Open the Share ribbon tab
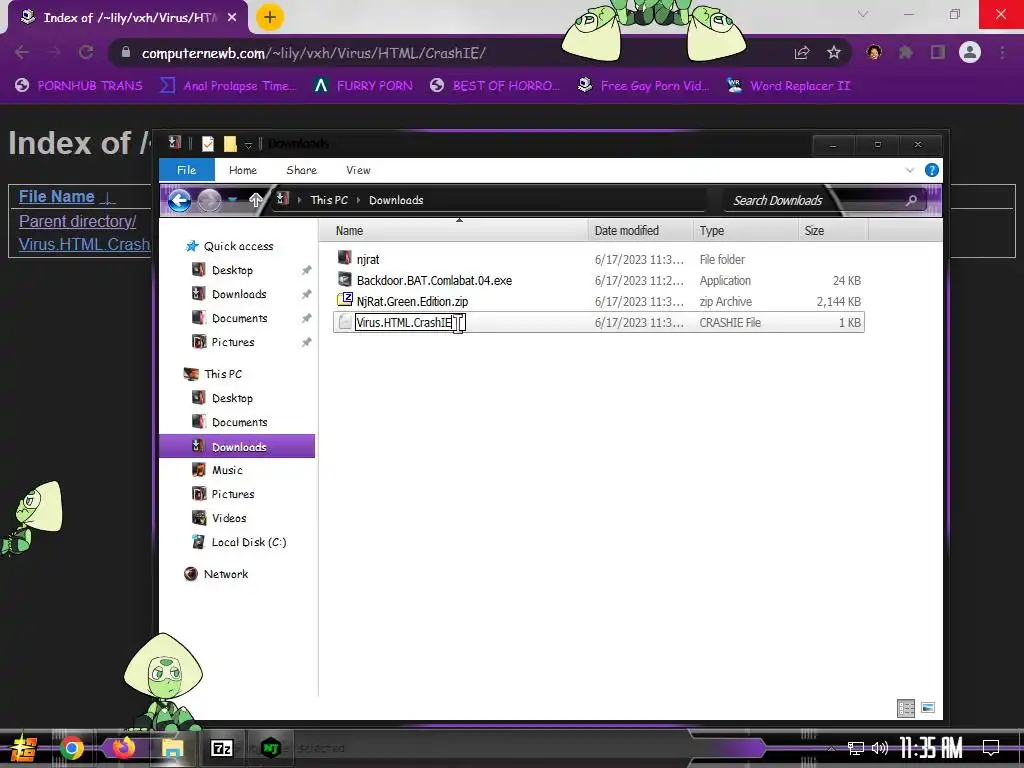Viewport: 1024px width, 768px height. 302,170
